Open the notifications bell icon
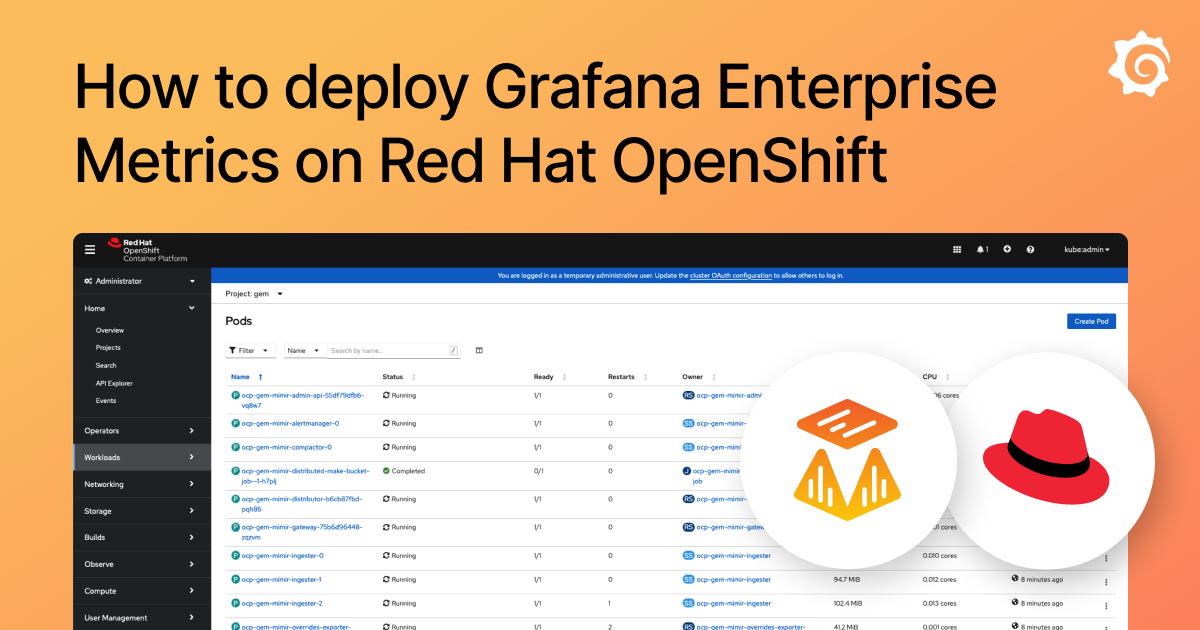The width and height of the screenshot is (1200, 630). [x=981, y=249]
